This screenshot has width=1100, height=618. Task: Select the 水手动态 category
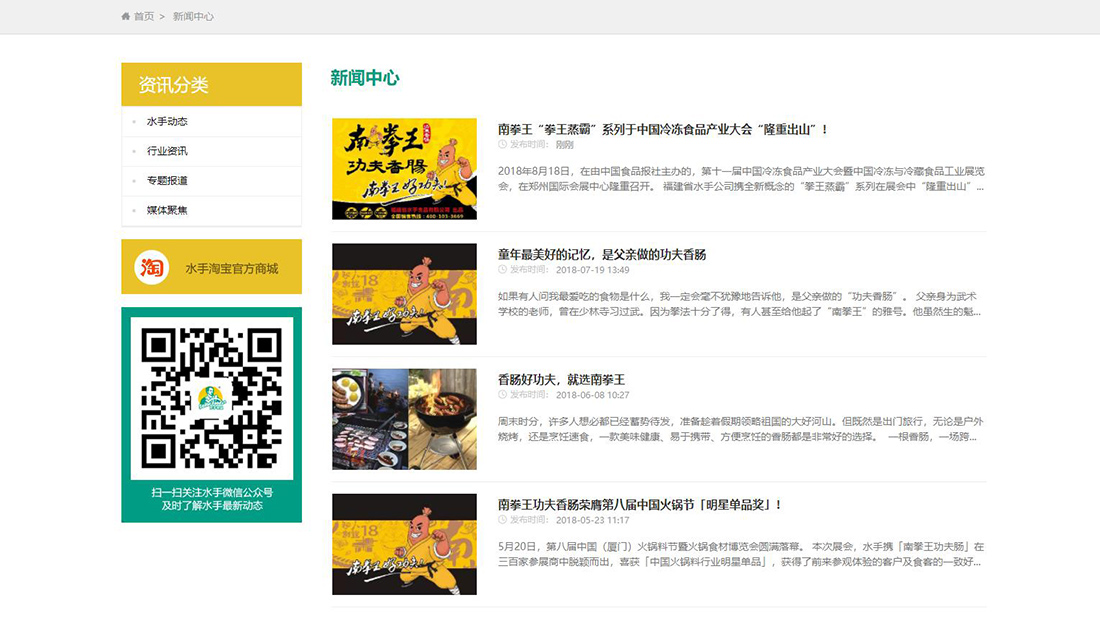click(167, 121)
